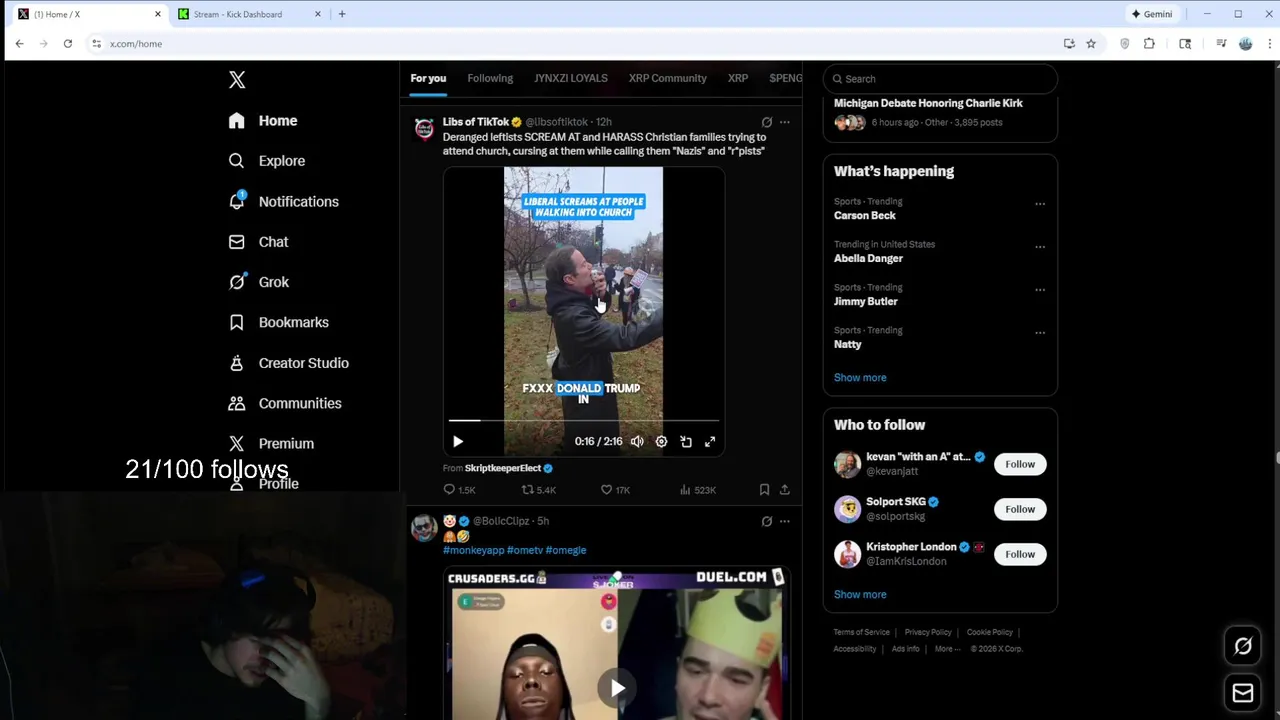Follow Kristopher London
Viewport: 1280px width, 720px height.
click(1020, 554)
